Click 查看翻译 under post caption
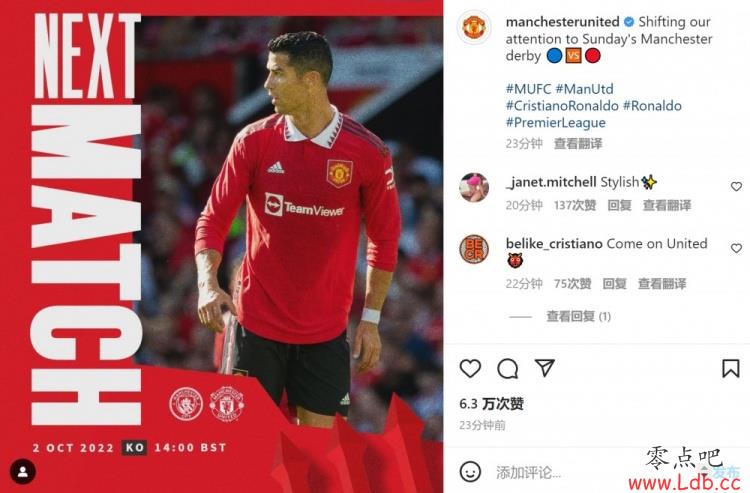Image resolution: width=750 pixels, height=493 pixels. click(578, 143)
